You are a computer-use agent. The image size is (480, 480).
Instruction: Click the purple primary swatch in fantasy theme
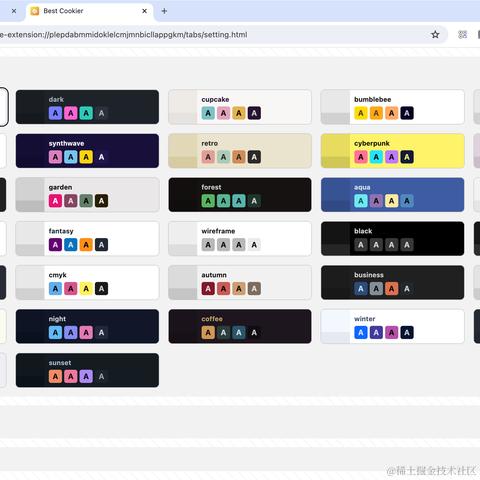[x=55, y=245]
